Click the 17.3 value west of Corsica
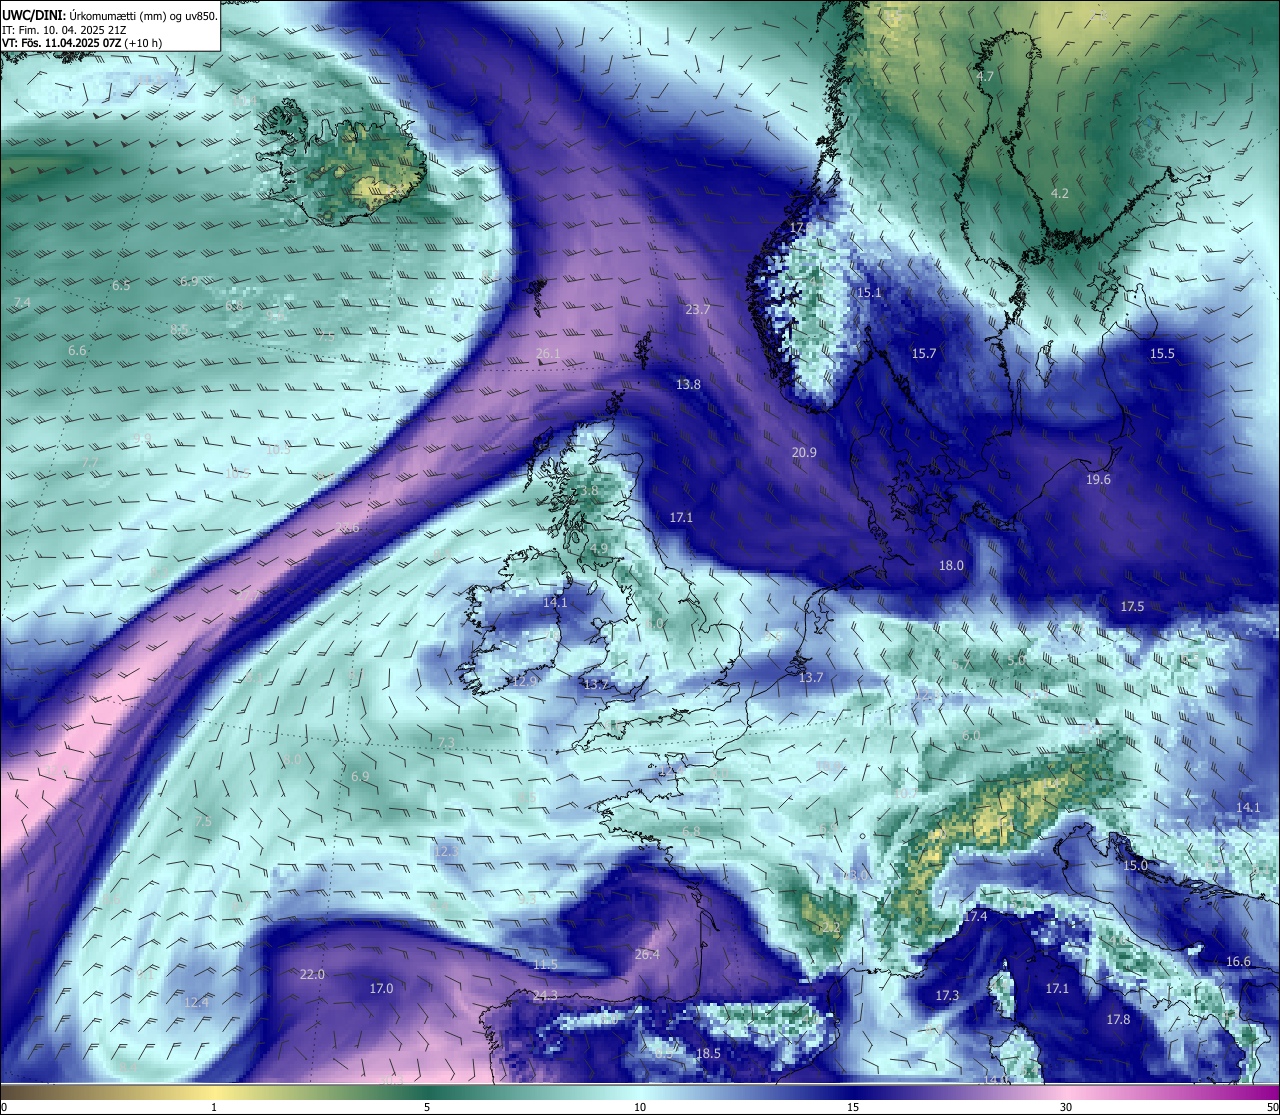Viewport: 1280px width, 1115px height. [x=947, y=996]
